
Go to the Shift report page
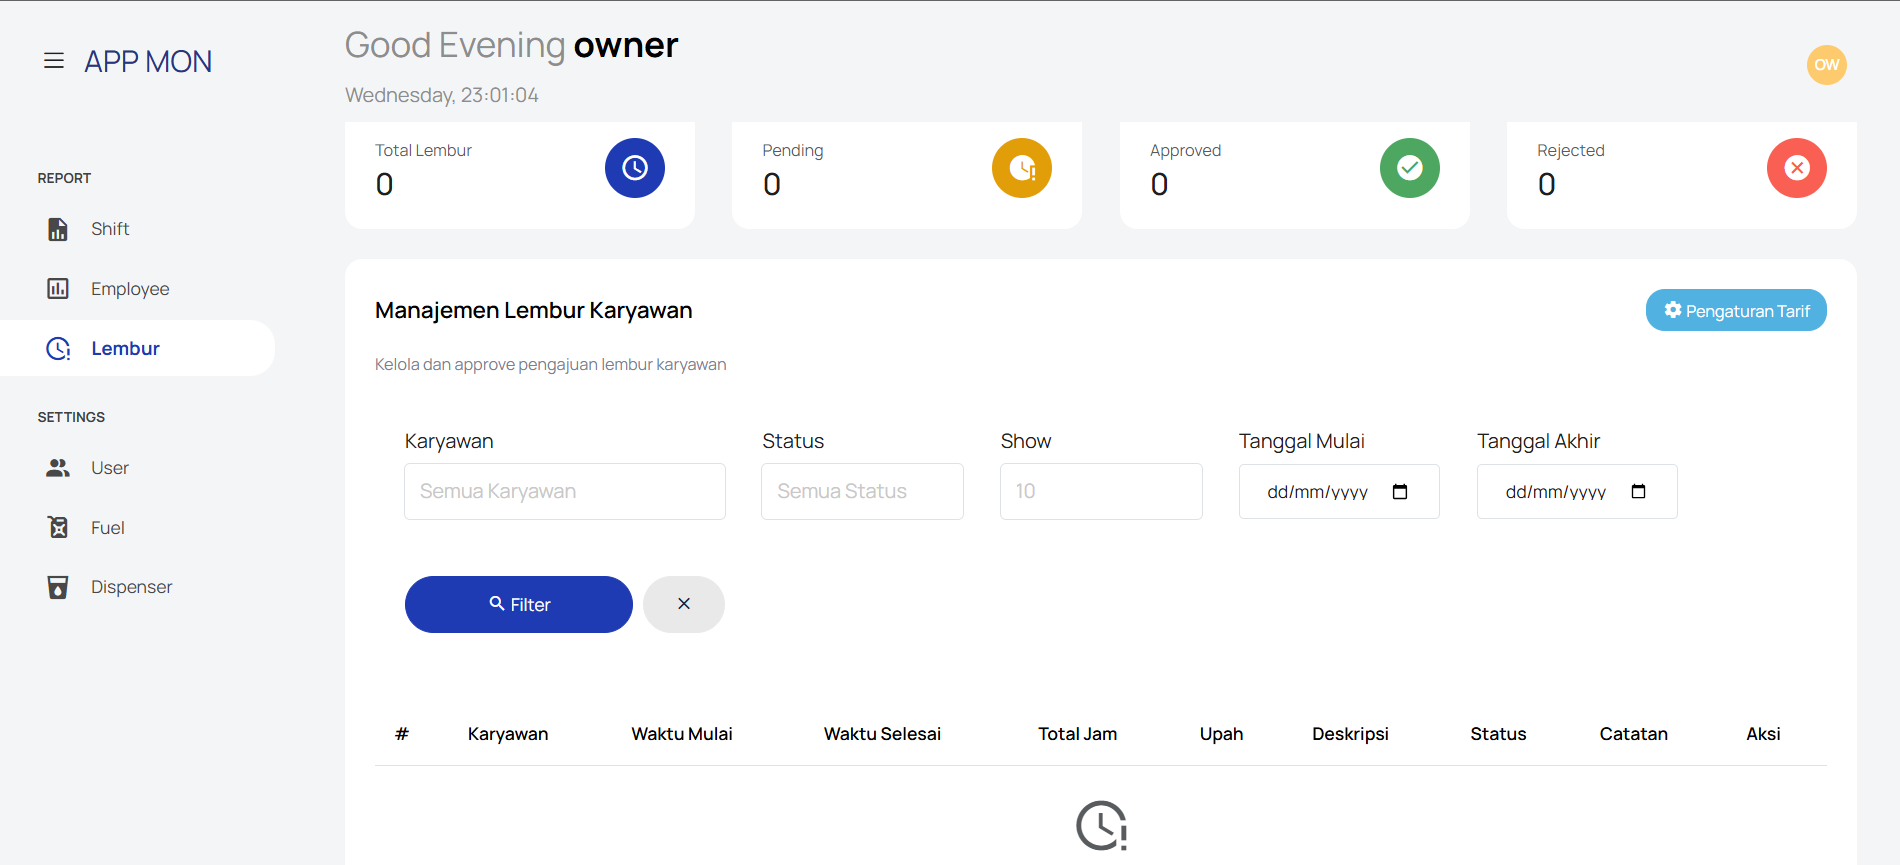click(x=110, y=229)
